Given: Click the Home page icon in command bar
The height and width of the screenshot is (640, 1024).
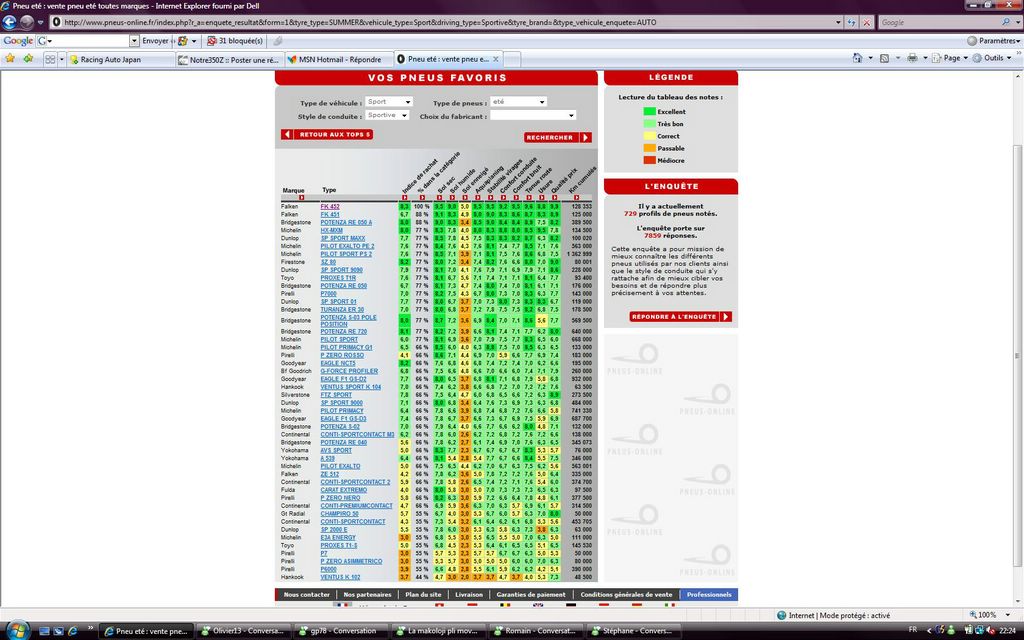Looking at the screenshot, I should 857,58.
